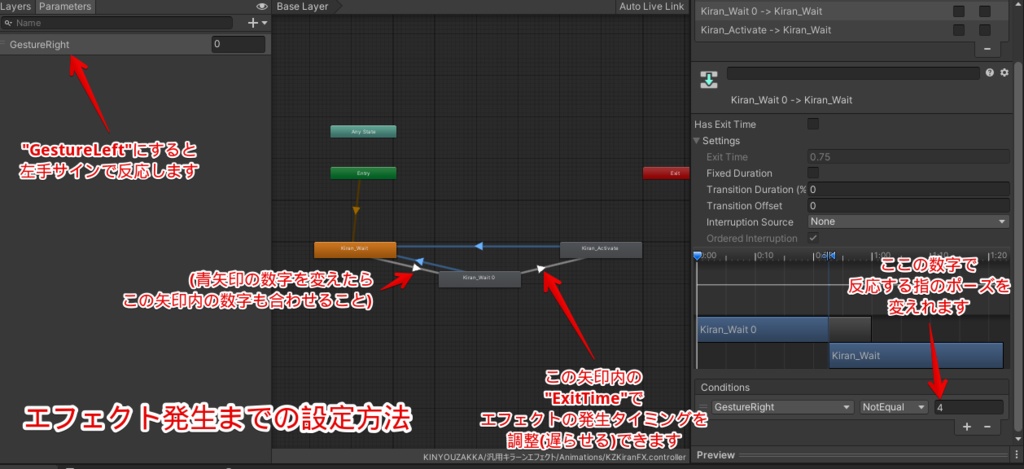The width and height of the screenshot is (1024, 469).
Task: Select the Any State node
Action: [363, 131]
